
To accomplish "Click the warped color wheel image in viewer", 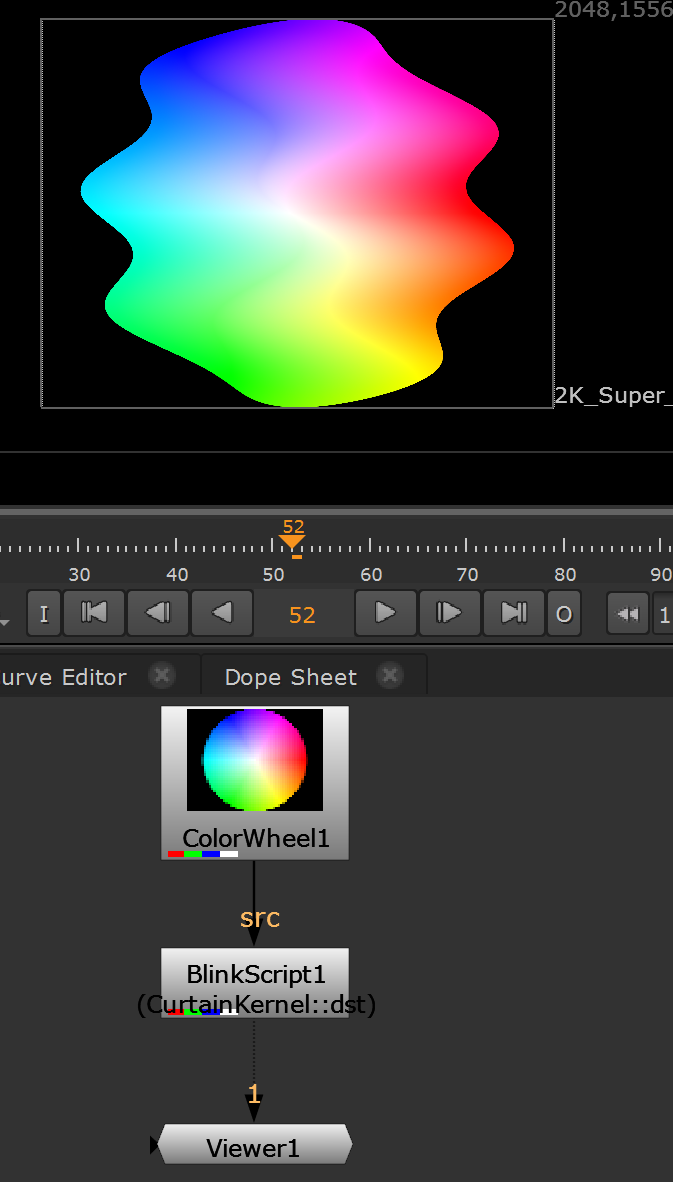I will [297, 213].
